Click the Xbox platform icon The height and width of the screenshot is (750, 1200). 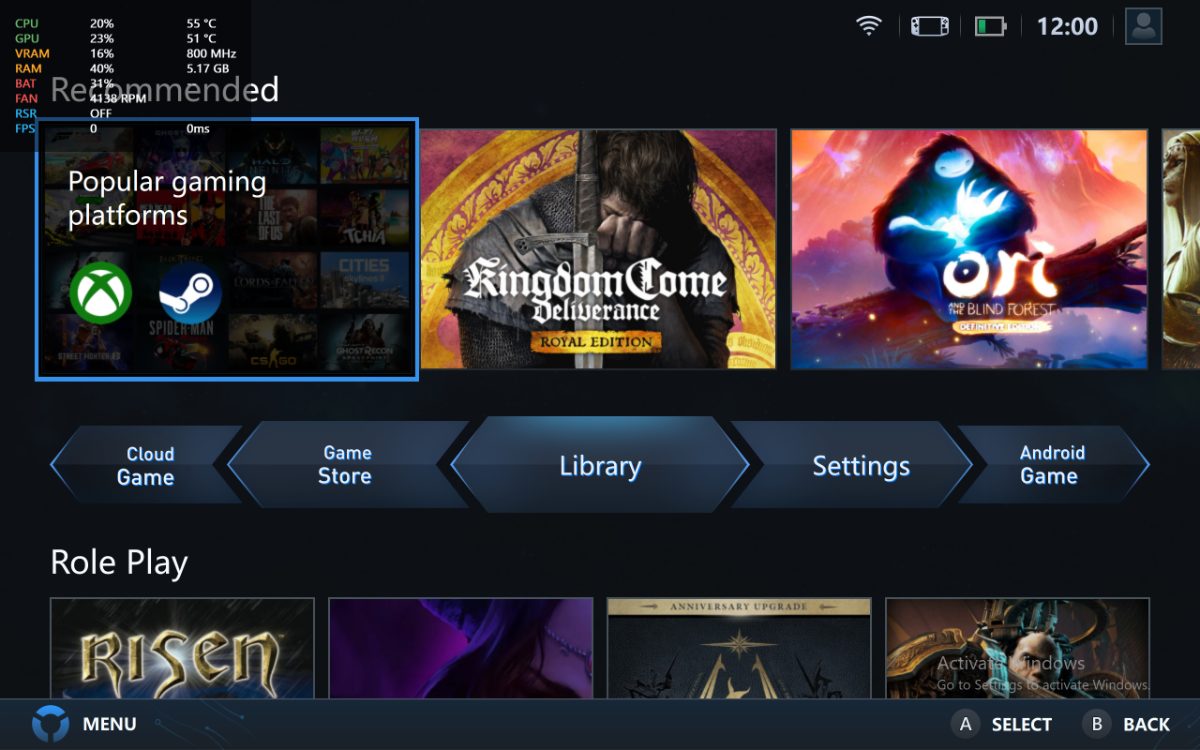(100, 293)
